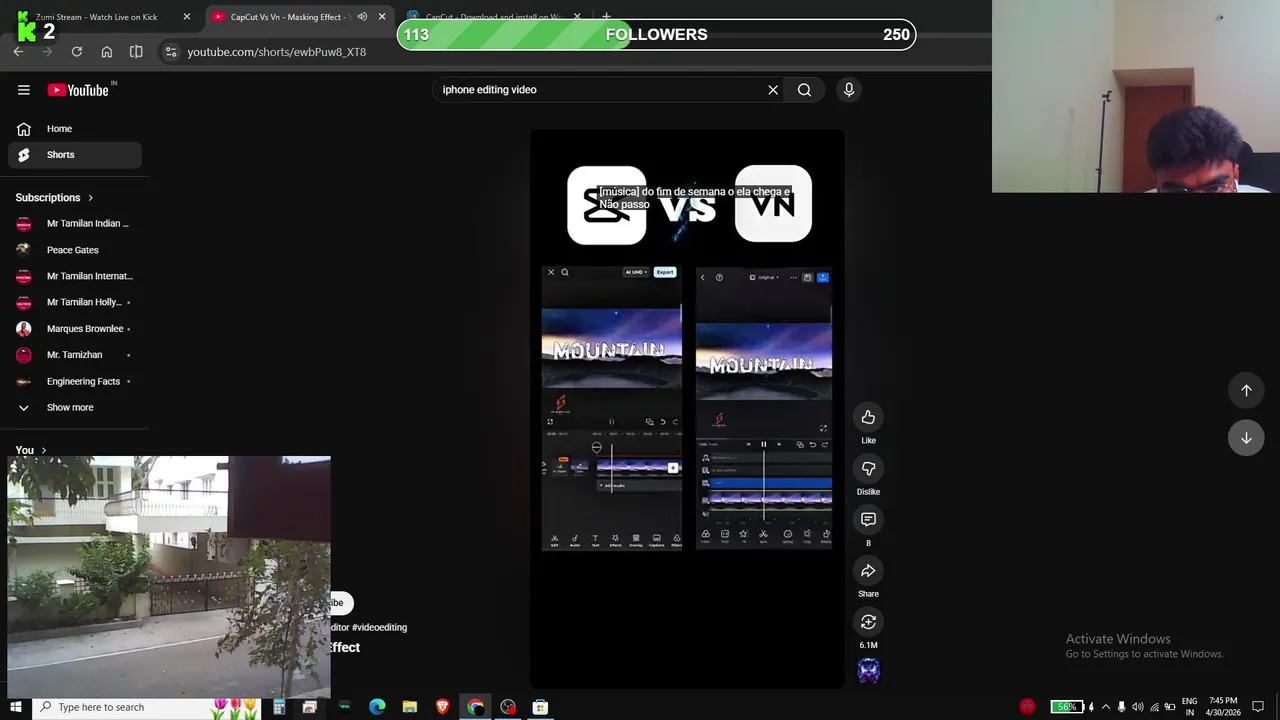This screenshot has height=720, width=1280.
Task: Dislike this Short
Action: coord(868,468)
